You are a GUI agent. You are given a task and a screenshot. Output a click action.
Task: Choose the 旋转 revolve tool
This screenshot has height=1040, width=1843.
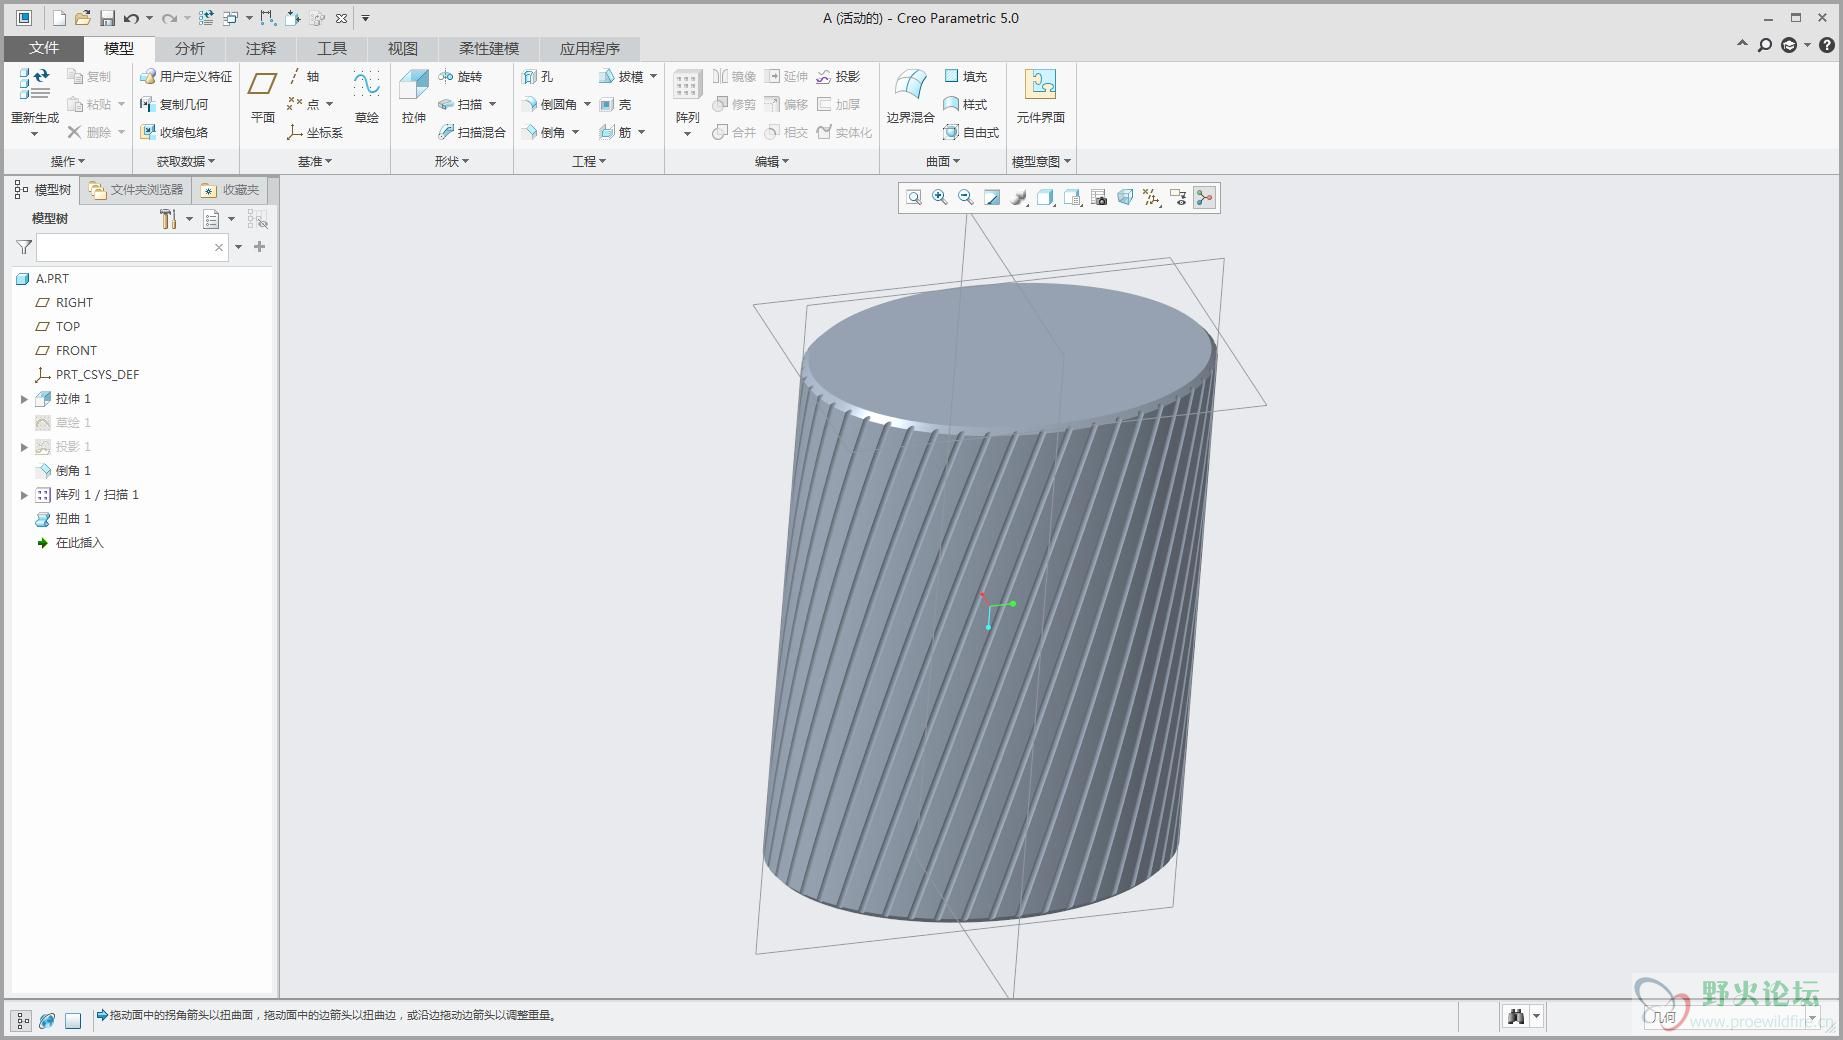[461, 76]
